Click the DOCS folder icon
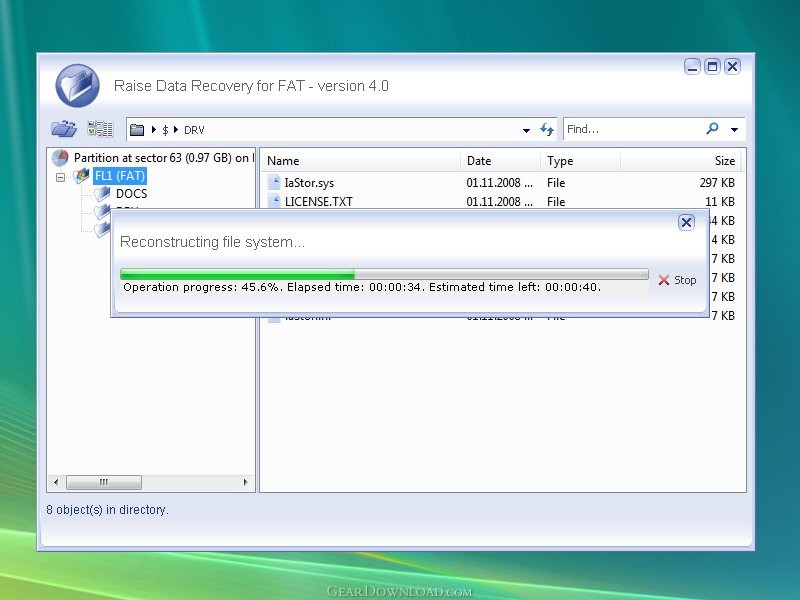The image size is (800, 600). [103, 194]
